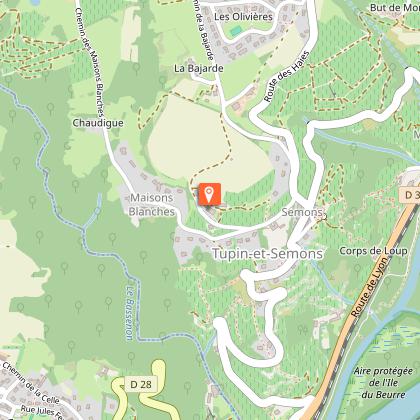
Task: Click the Tupin-et-Semons town label
Action: click(x=268, y=254)
